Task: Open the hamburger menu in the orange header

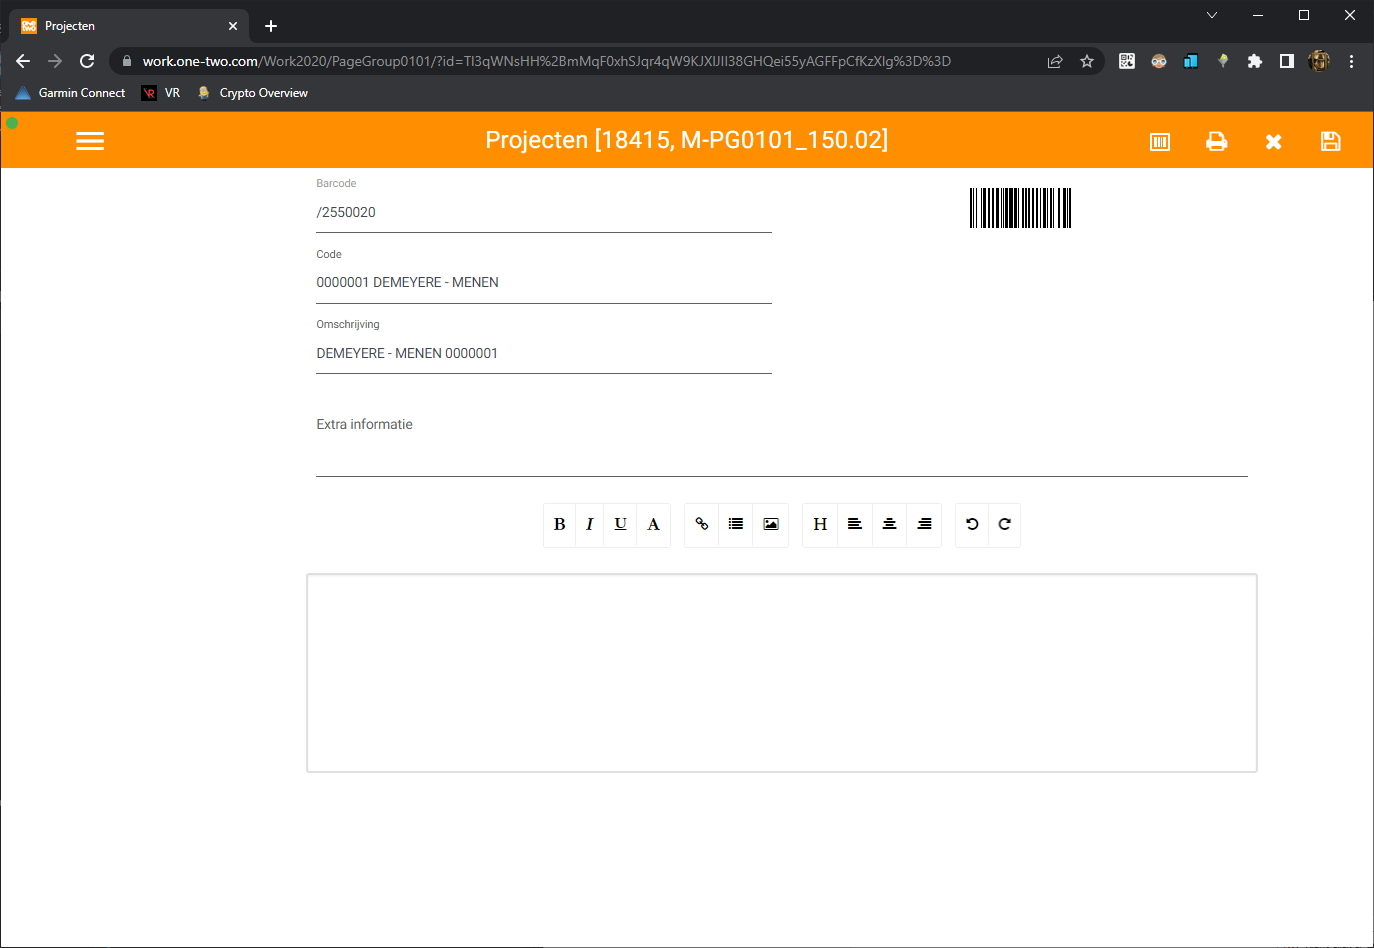Action: click(90, 141)
